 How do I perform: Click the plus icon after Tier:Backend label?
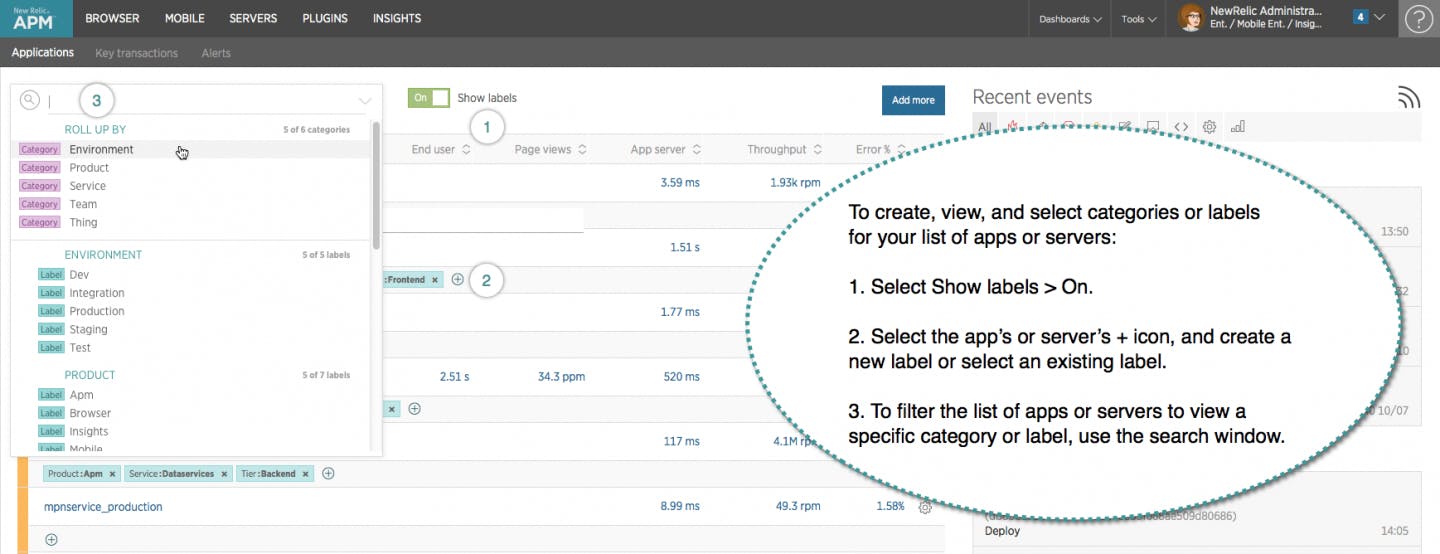[328, 473]
